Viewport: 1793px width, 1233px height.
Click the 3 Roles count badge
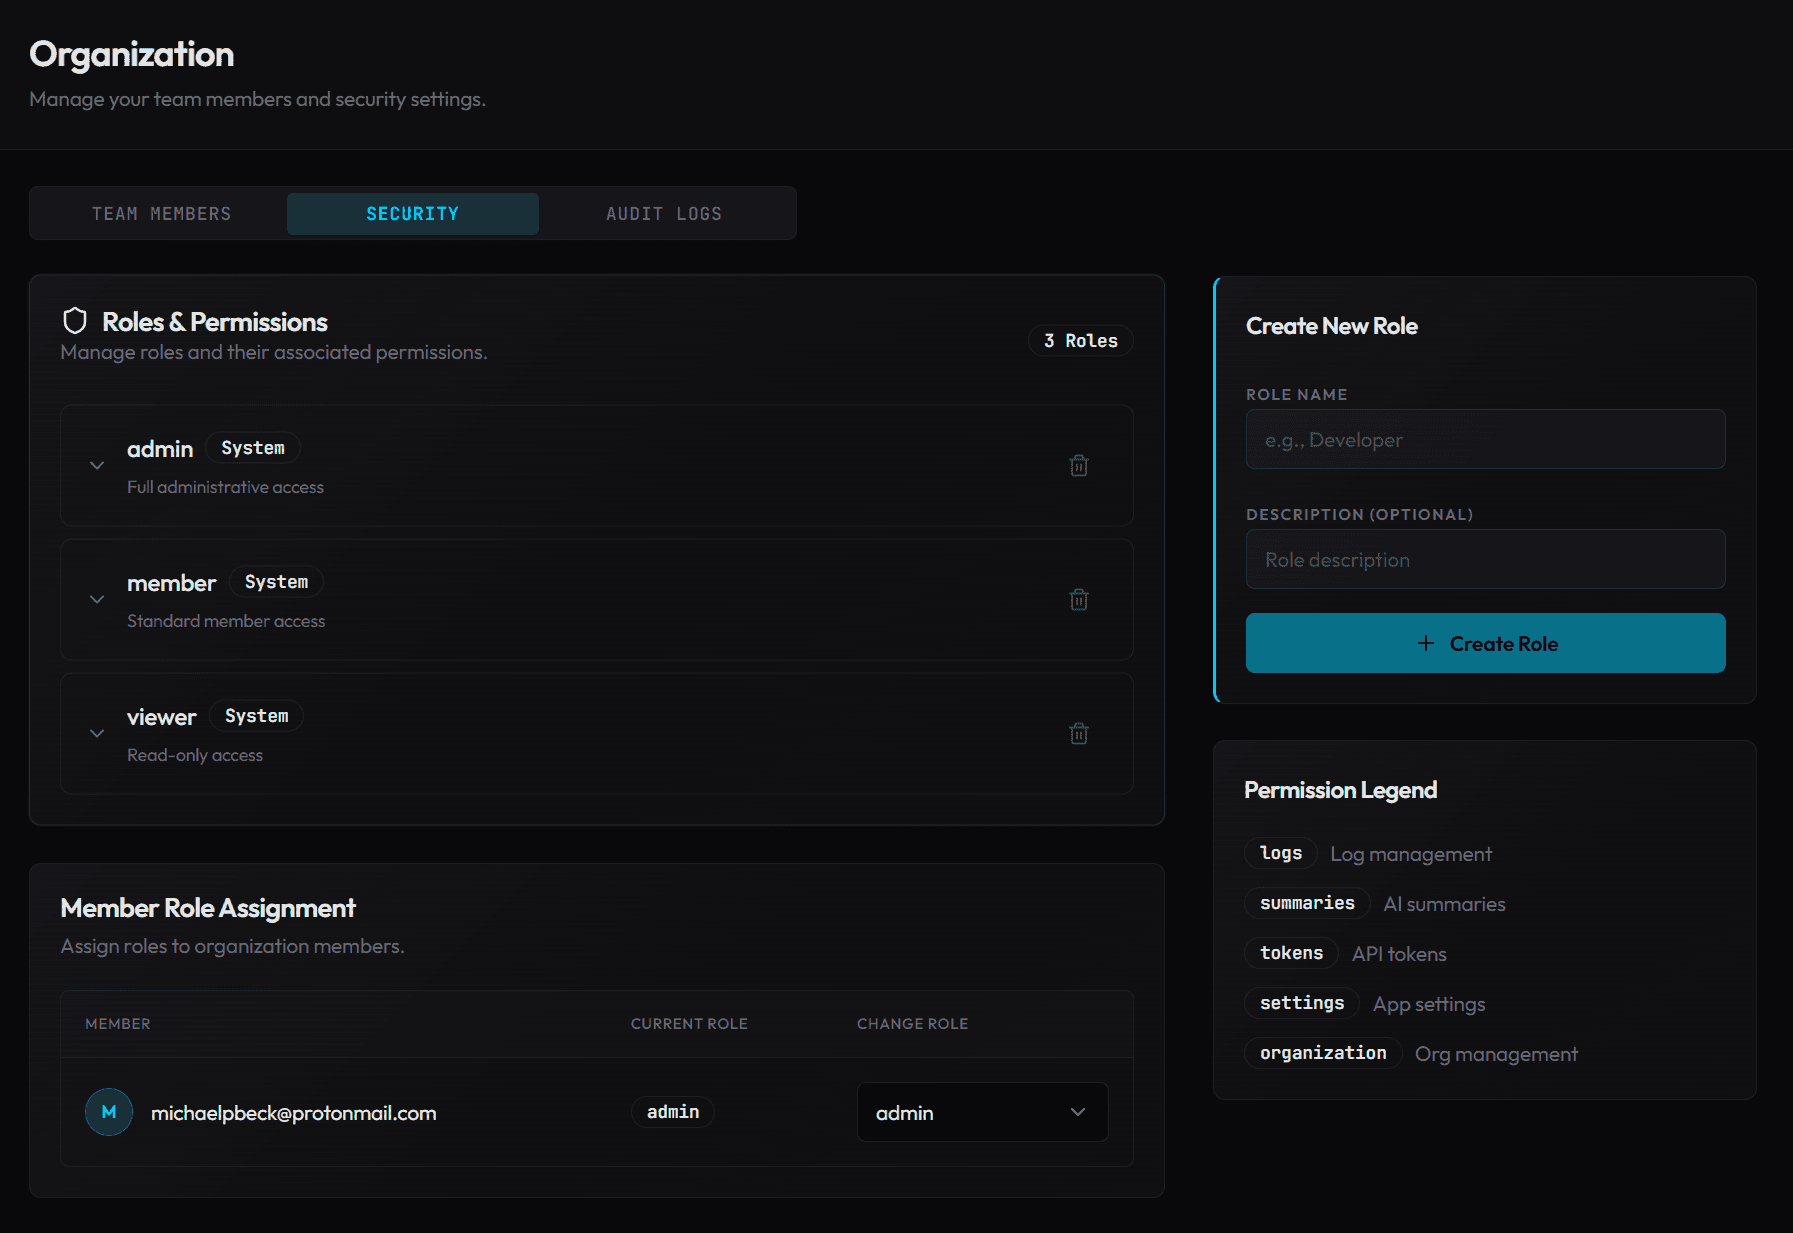[x=1080, y=341]
